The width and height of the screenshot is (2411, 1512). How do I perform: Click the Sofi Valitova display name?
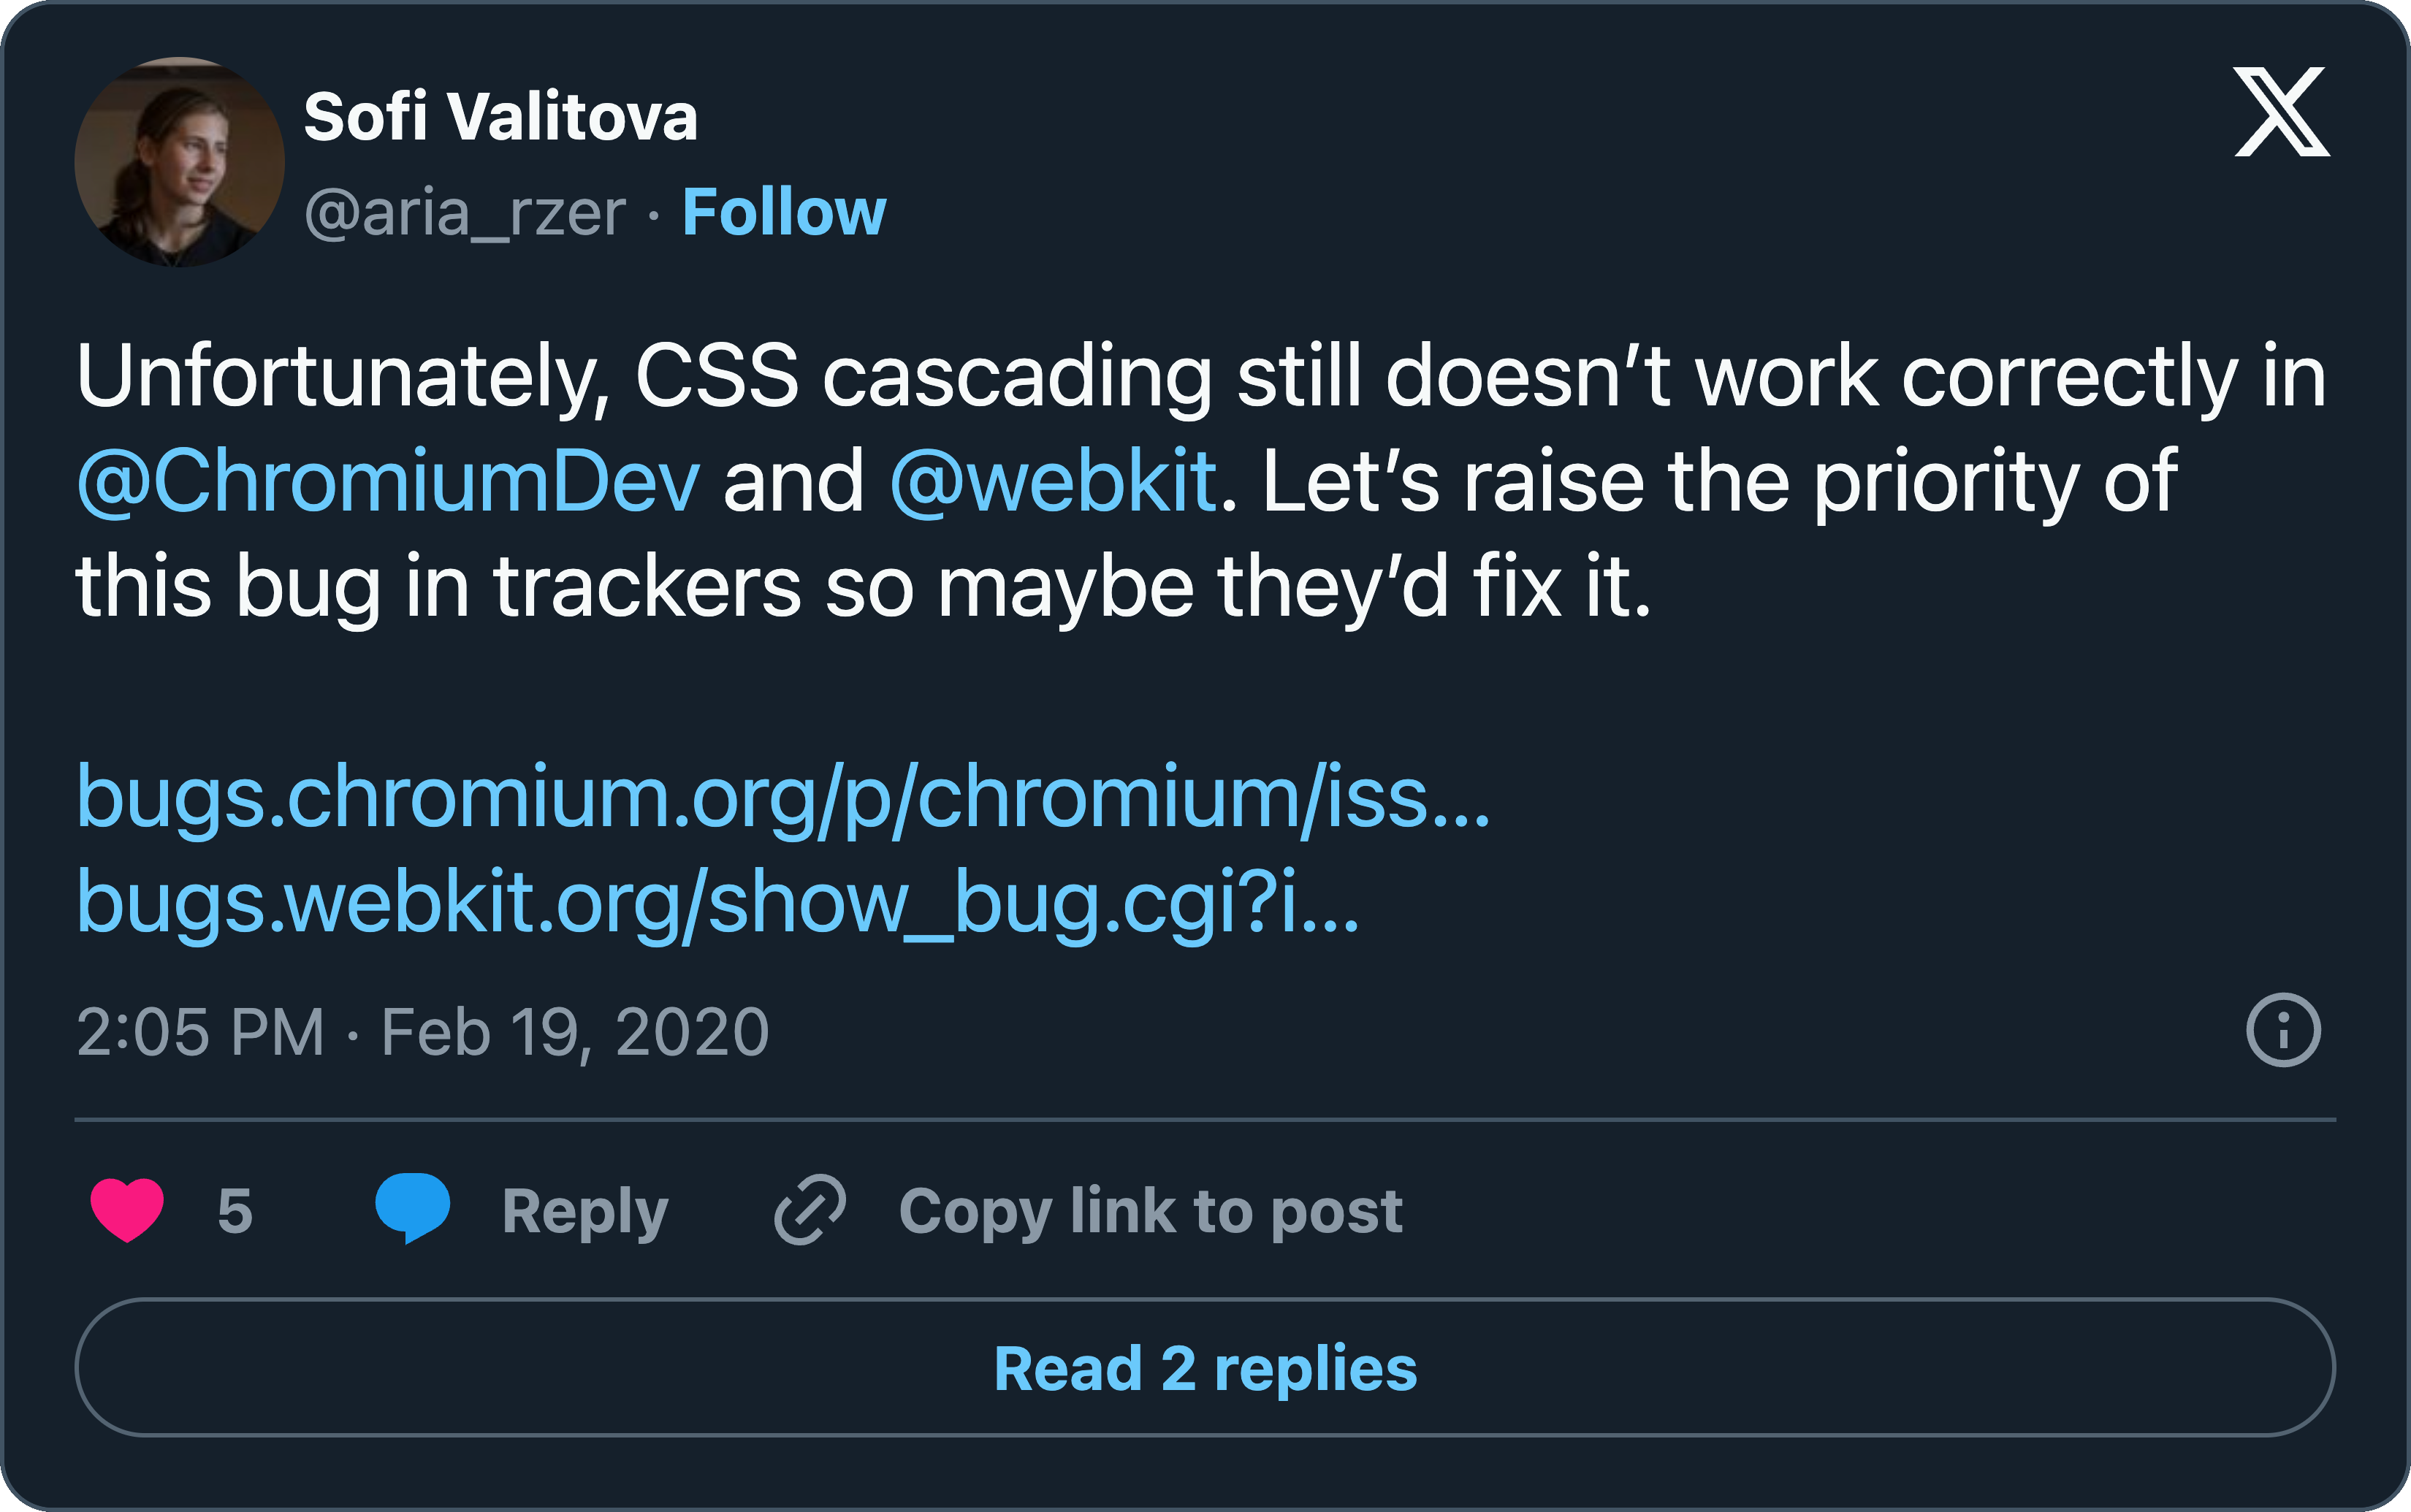[500, 117]
